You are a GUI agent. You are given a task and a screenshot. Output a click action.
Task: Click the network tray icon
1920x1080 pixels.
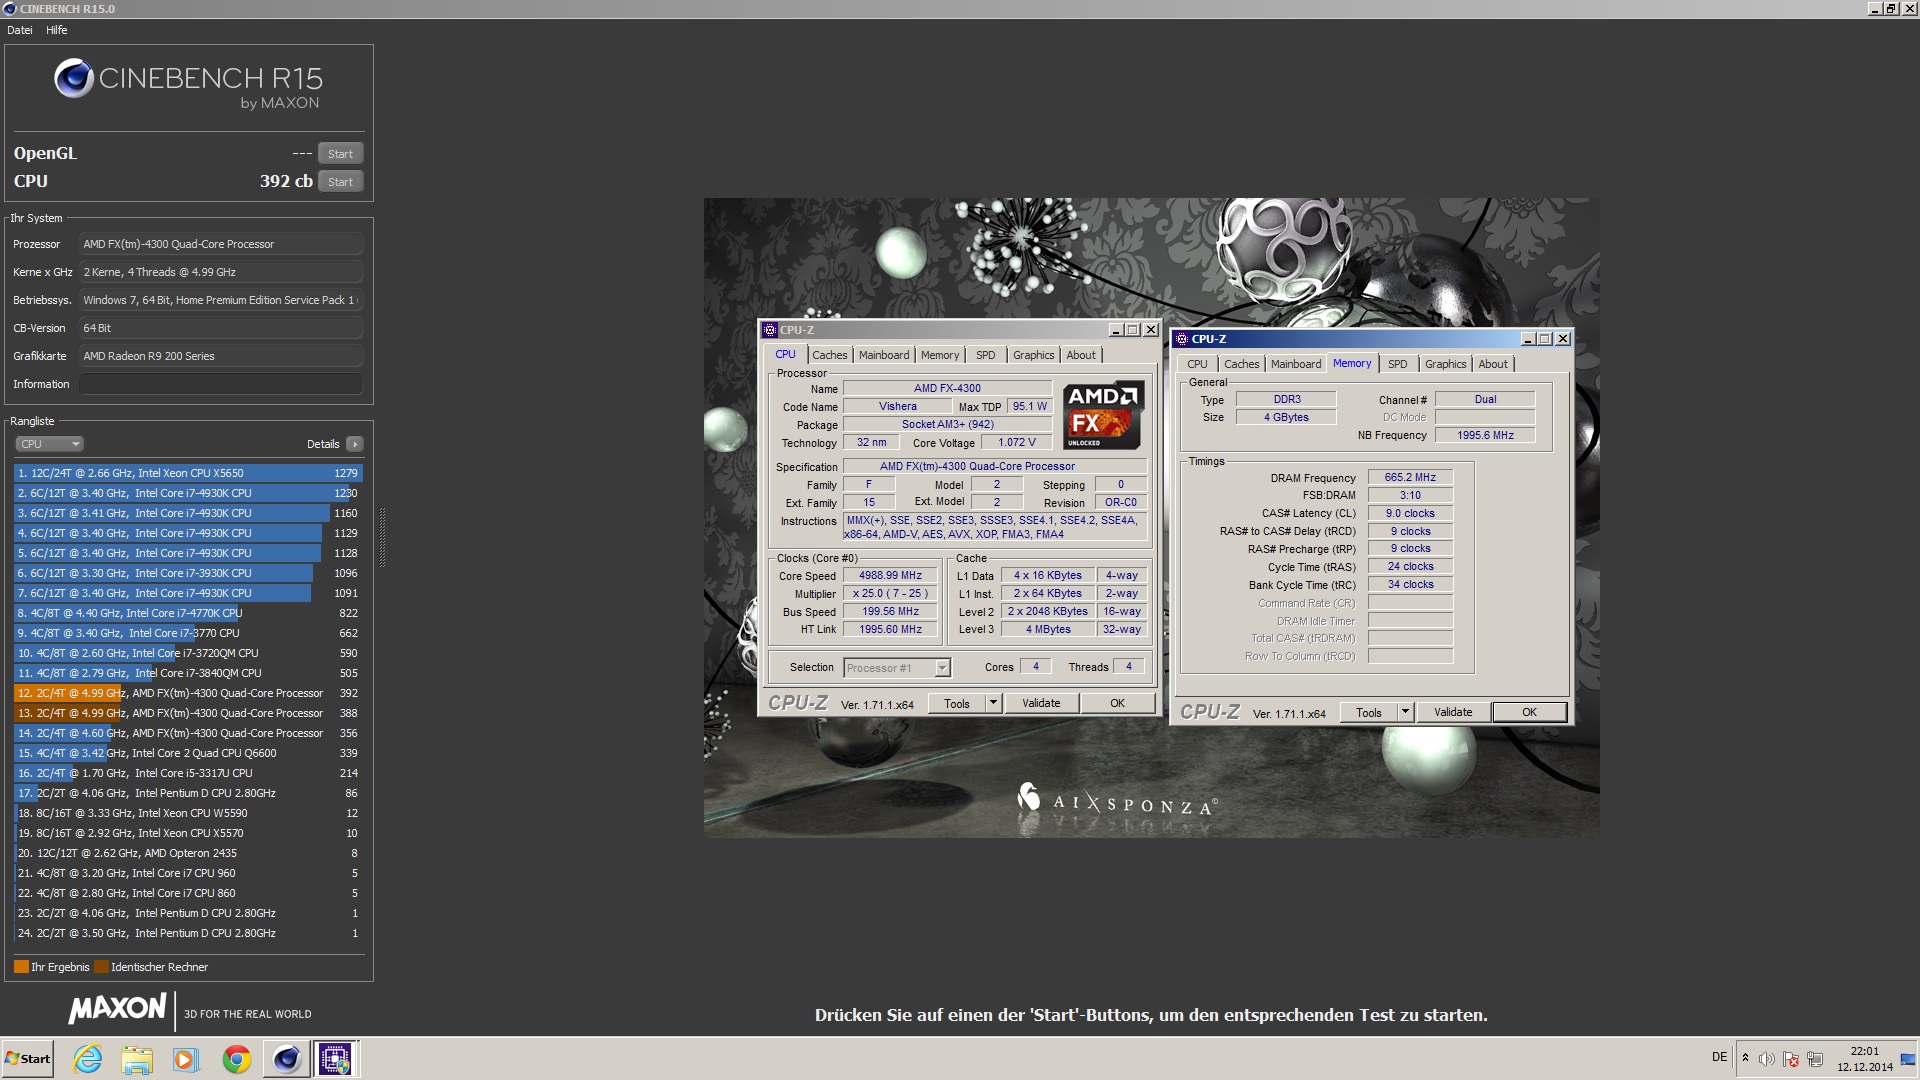pos(1815,1059)
